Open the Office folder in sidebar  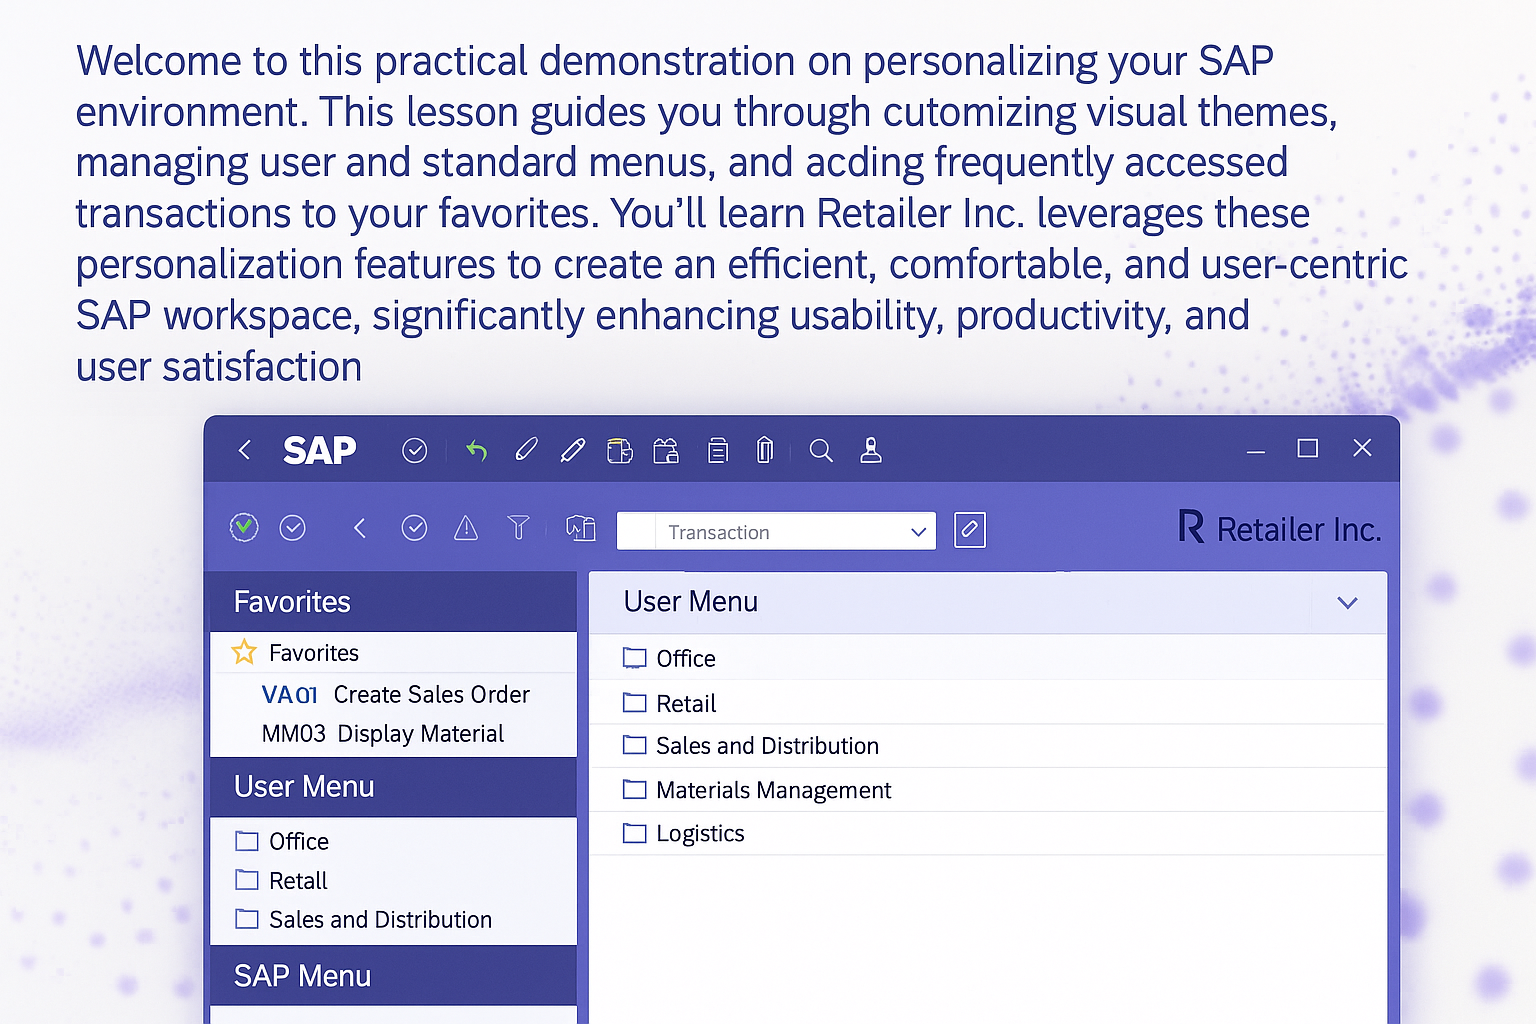click(x=283, y=841)
